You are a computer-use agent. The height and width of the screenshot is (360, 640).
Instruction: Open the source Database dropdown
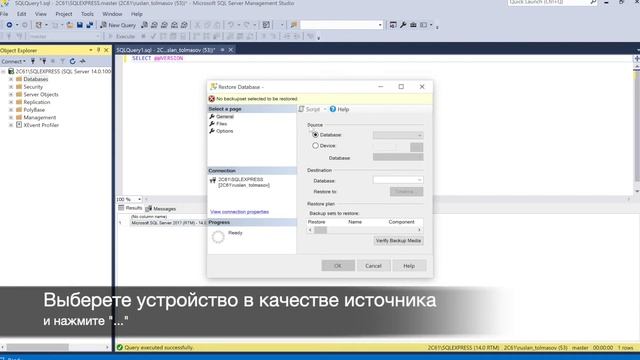(x=398, y=135)
